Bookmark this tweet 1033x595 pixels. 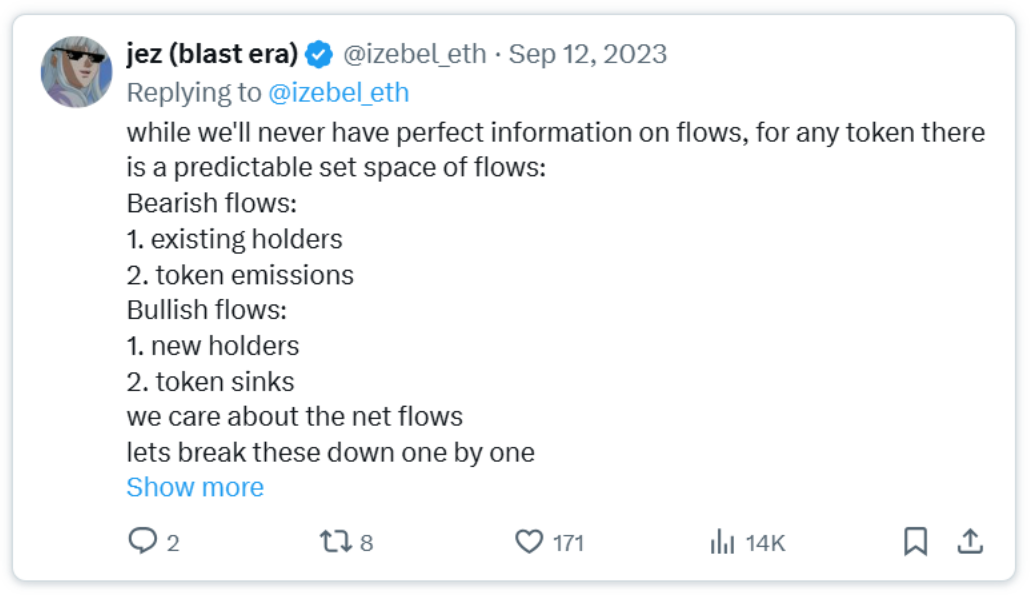pyautogui.click(x=916, y=542)
